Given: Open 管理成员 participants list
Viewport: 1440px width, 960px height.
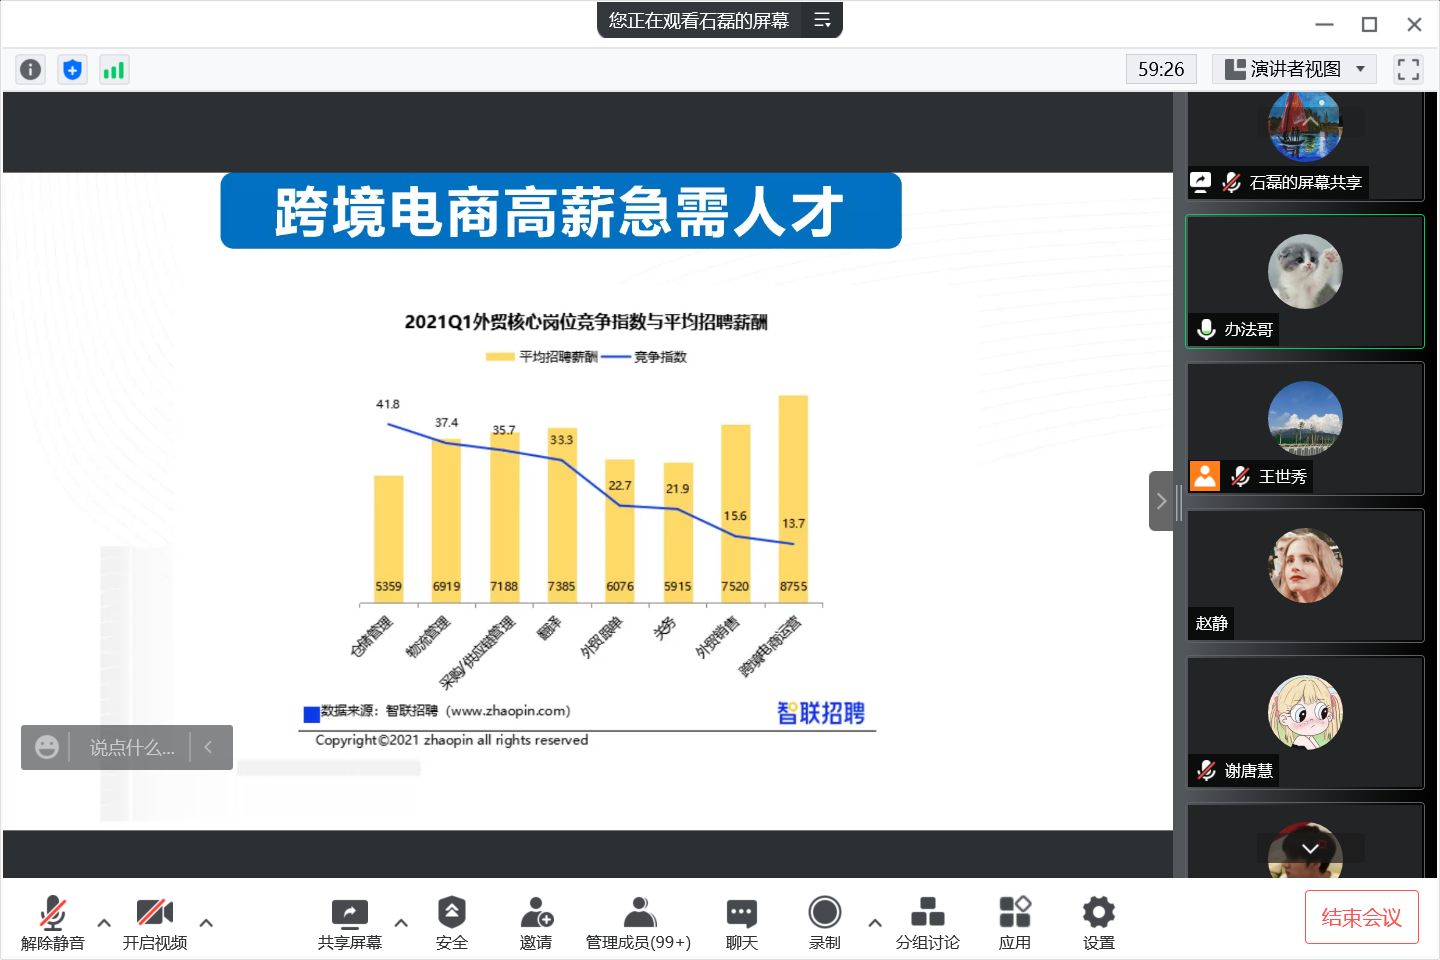Looking at the screenshot, I should point(638,922).
